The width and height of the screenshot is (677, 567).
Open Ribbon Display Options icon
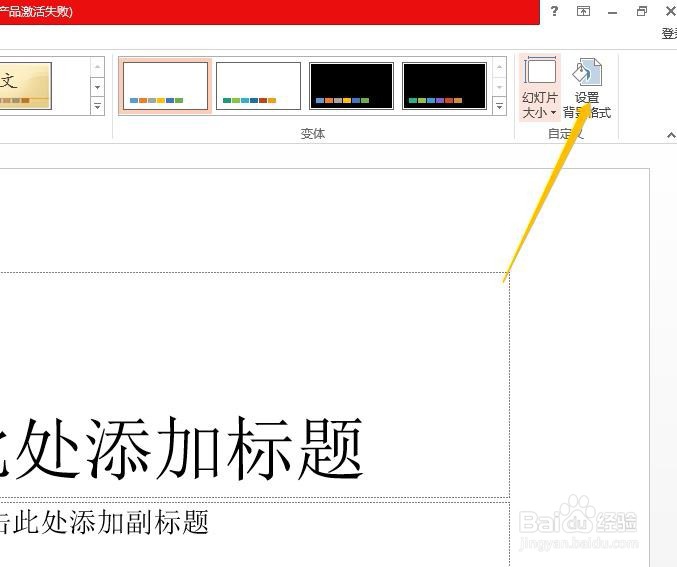click(583, 11)
